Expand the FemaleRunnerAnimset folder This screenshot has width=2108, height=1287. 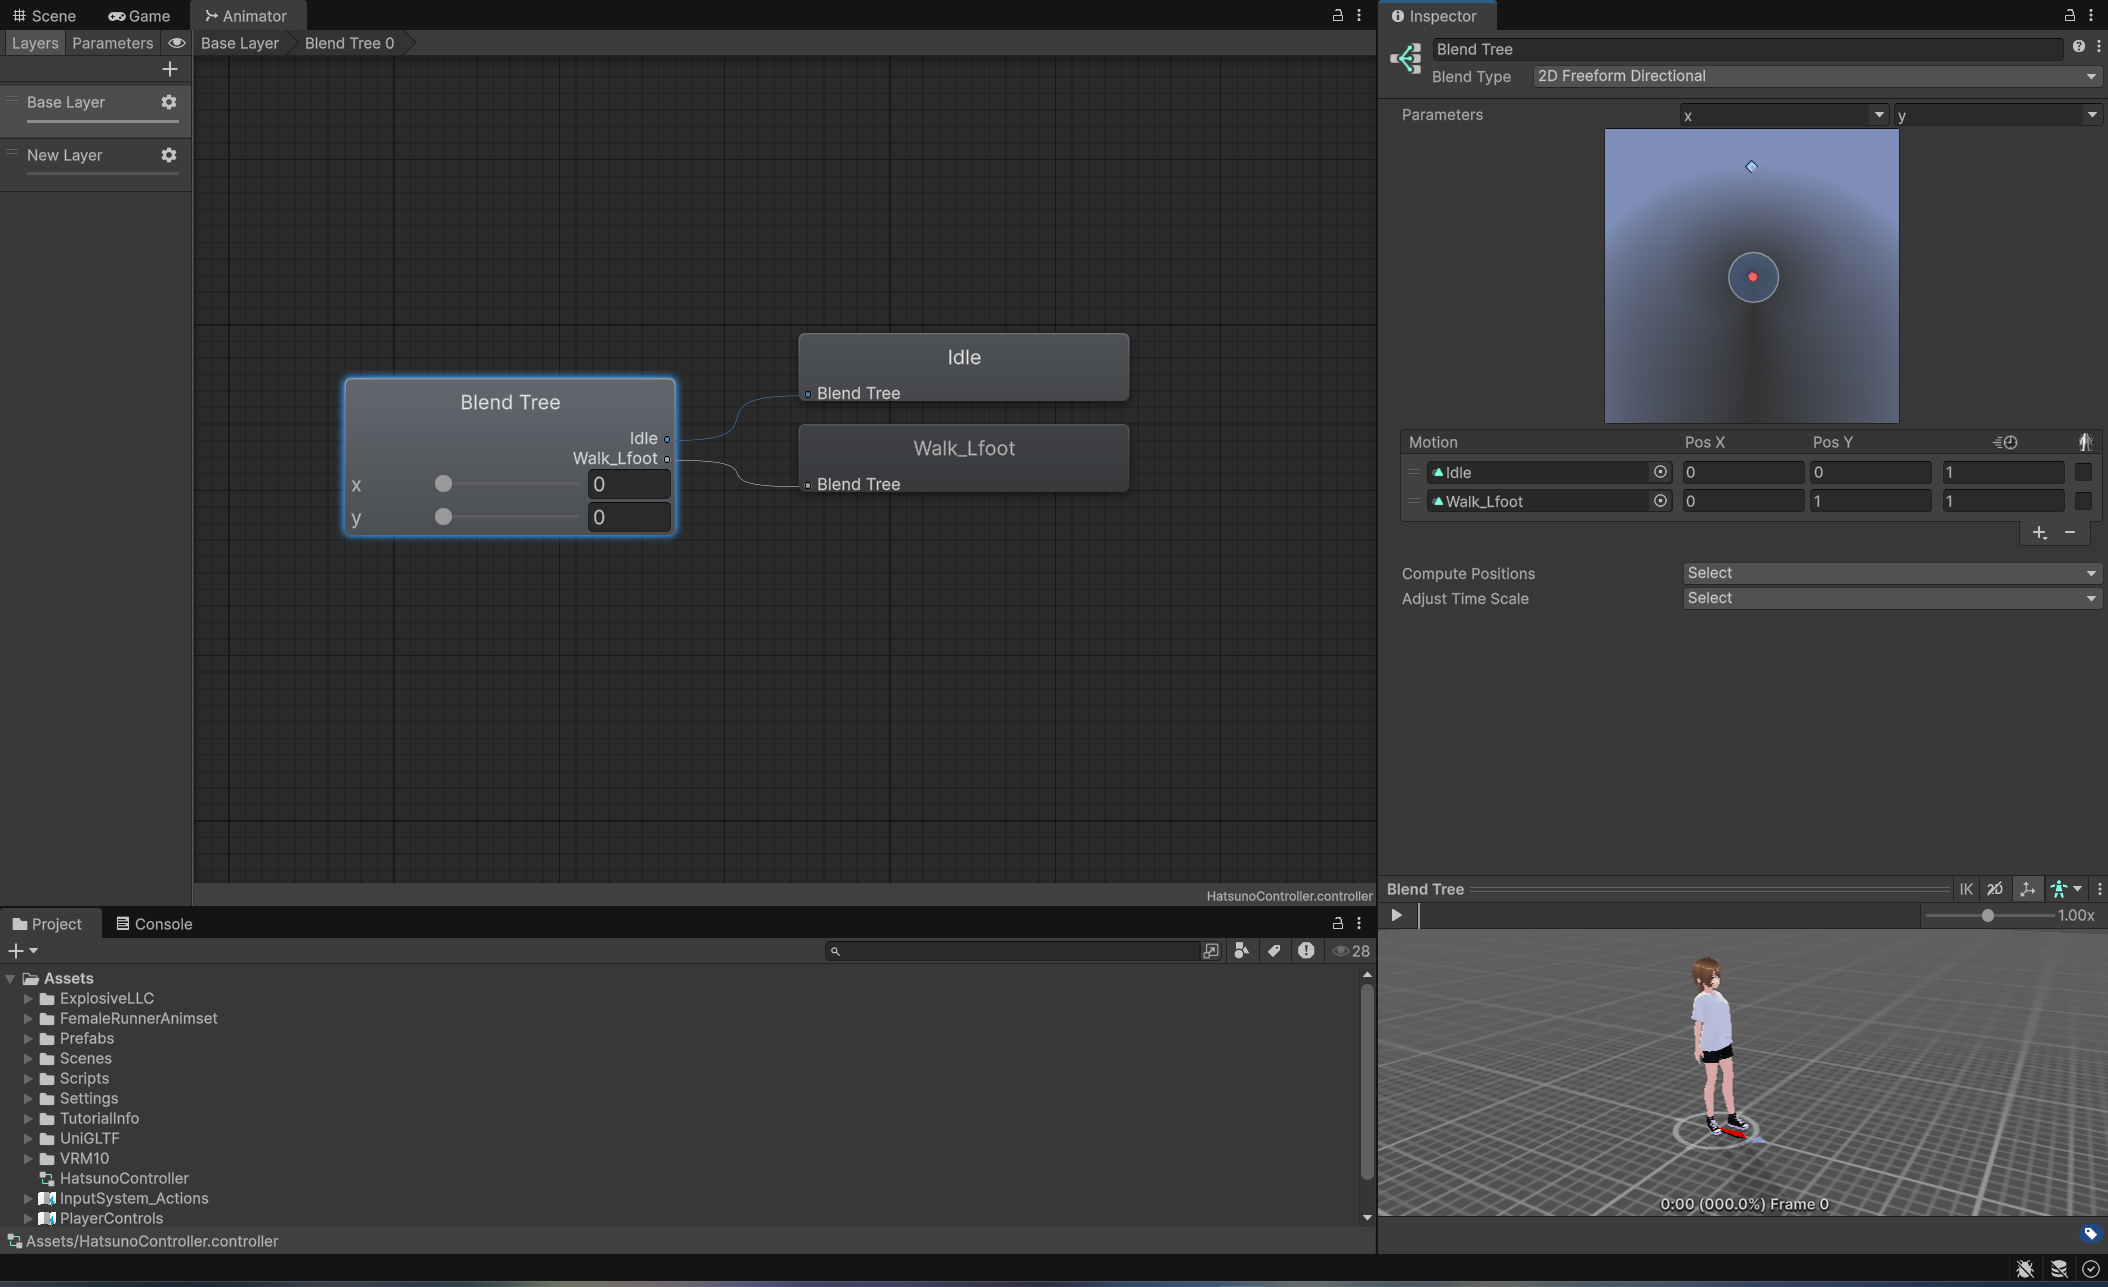click(x=28, y=1018)
